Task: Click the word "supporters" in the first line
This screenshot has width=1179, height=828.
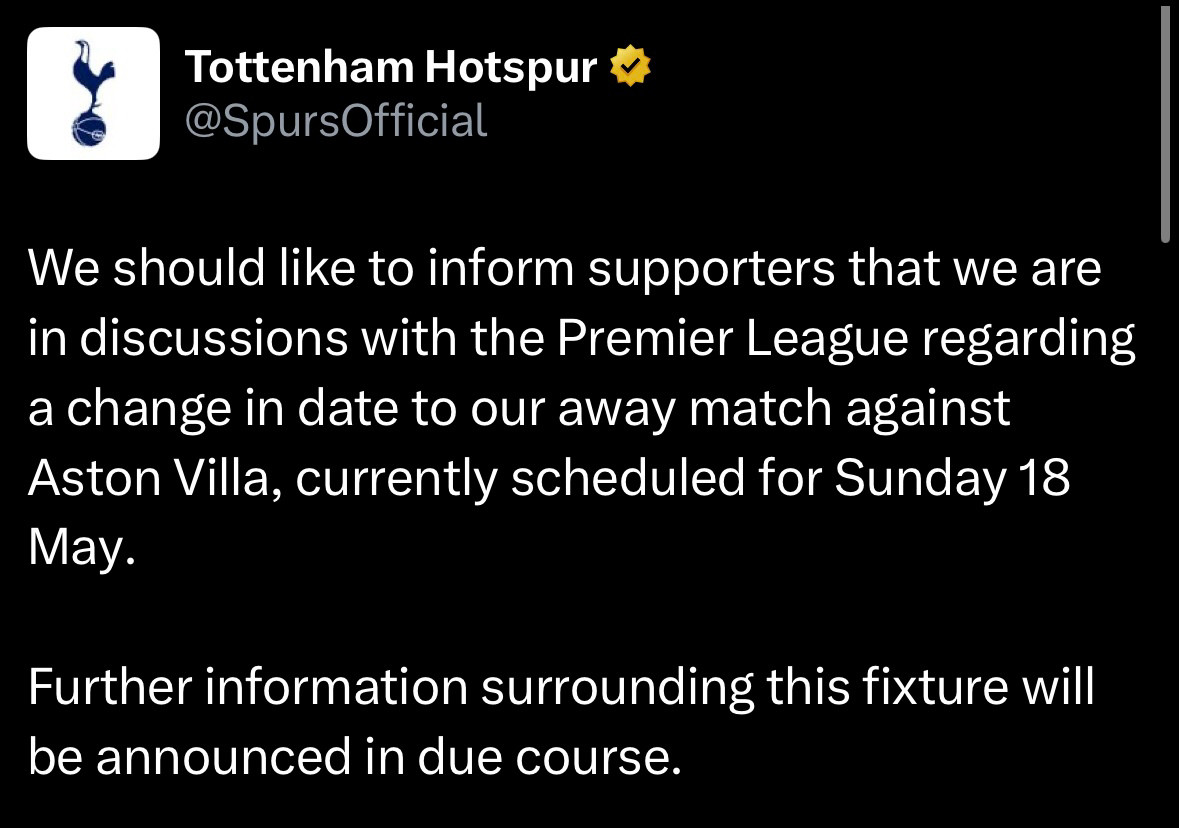Action: pyautogui.click(x=711, y=269)
